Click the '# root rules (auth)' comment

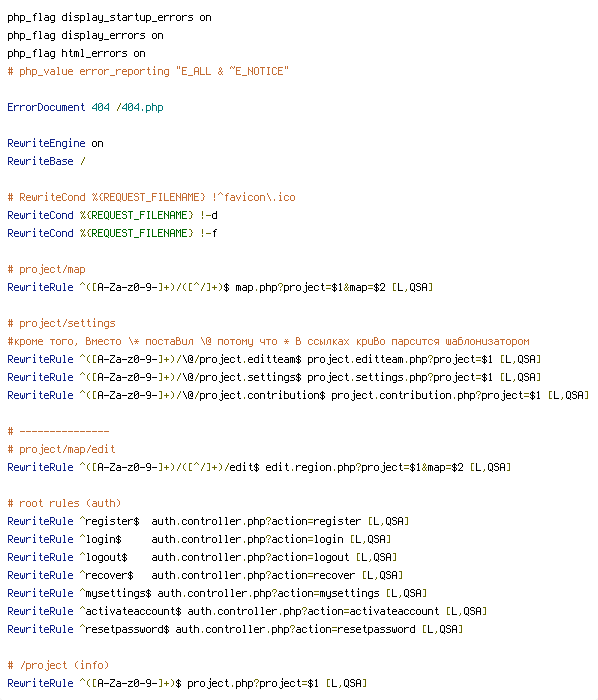pyautogui.click(x=64, y=504)
